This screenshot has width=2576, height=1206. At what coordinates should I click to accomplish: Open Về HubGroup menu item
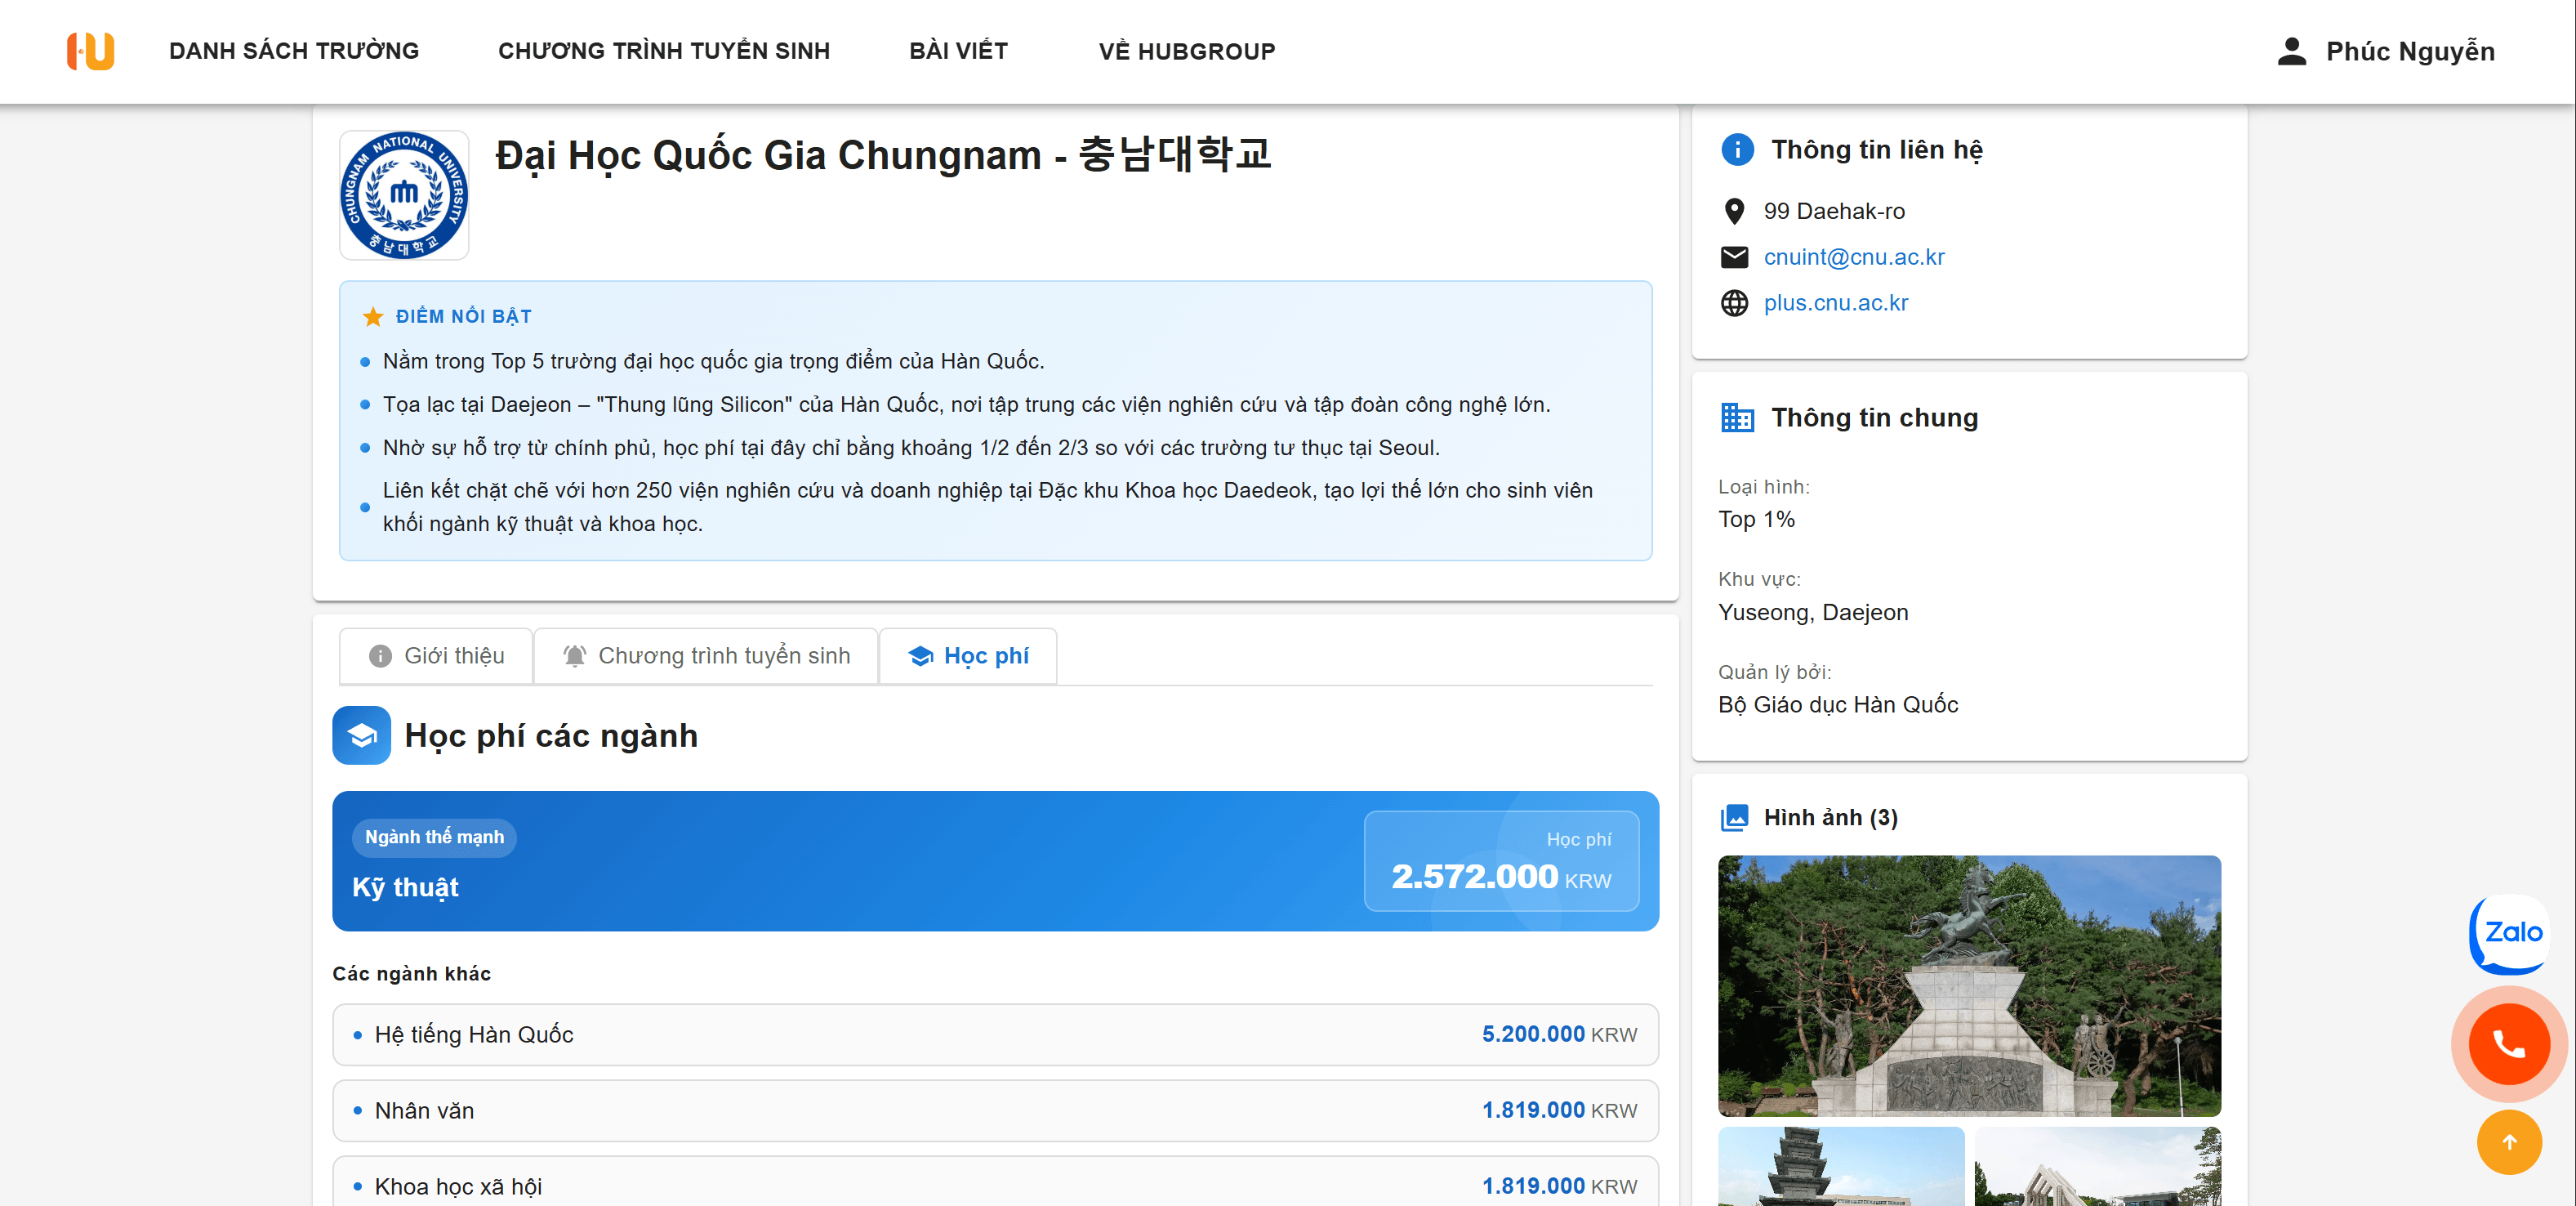1186,51
